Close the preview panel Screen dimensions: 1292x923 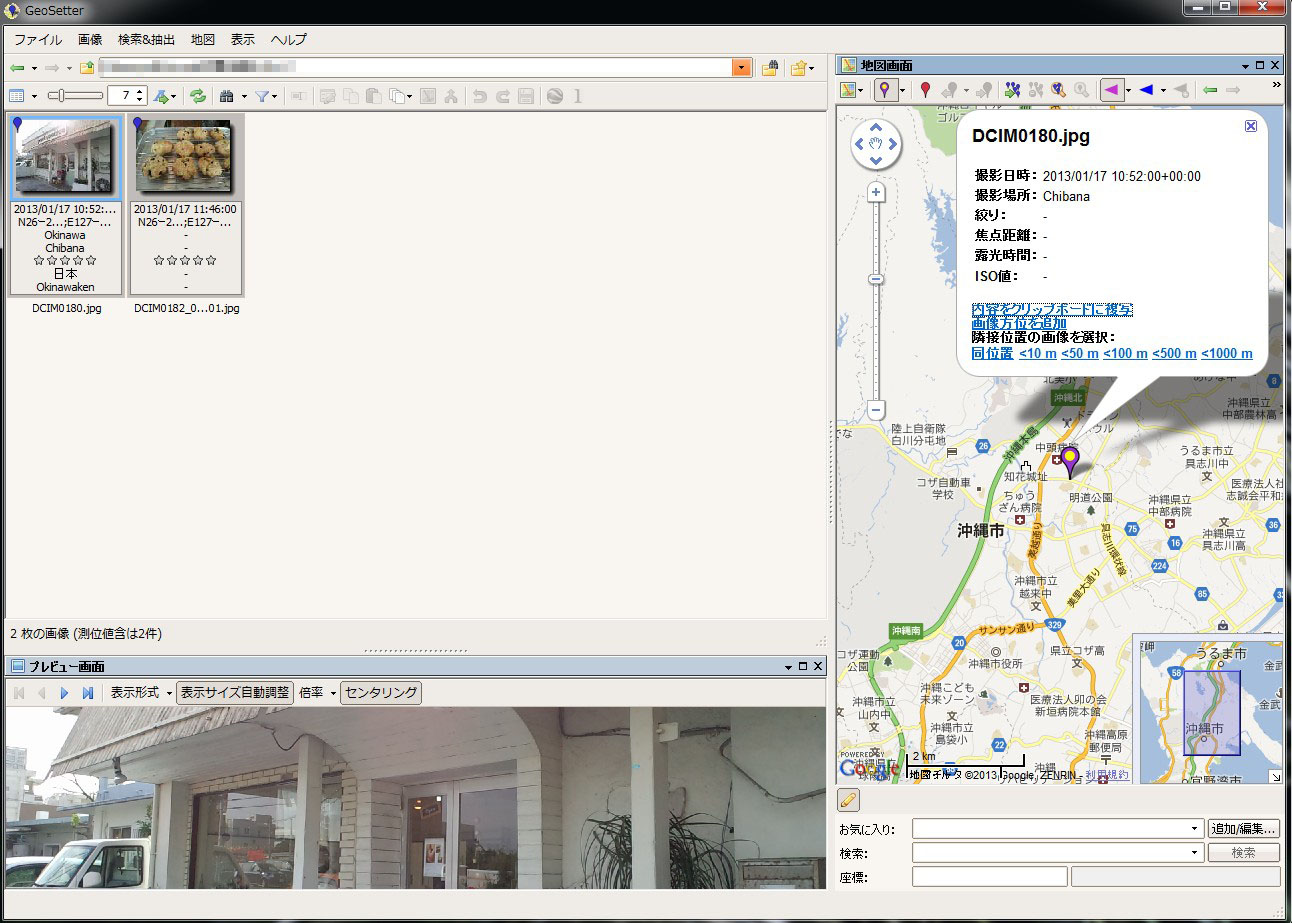[x=818, y=666]
